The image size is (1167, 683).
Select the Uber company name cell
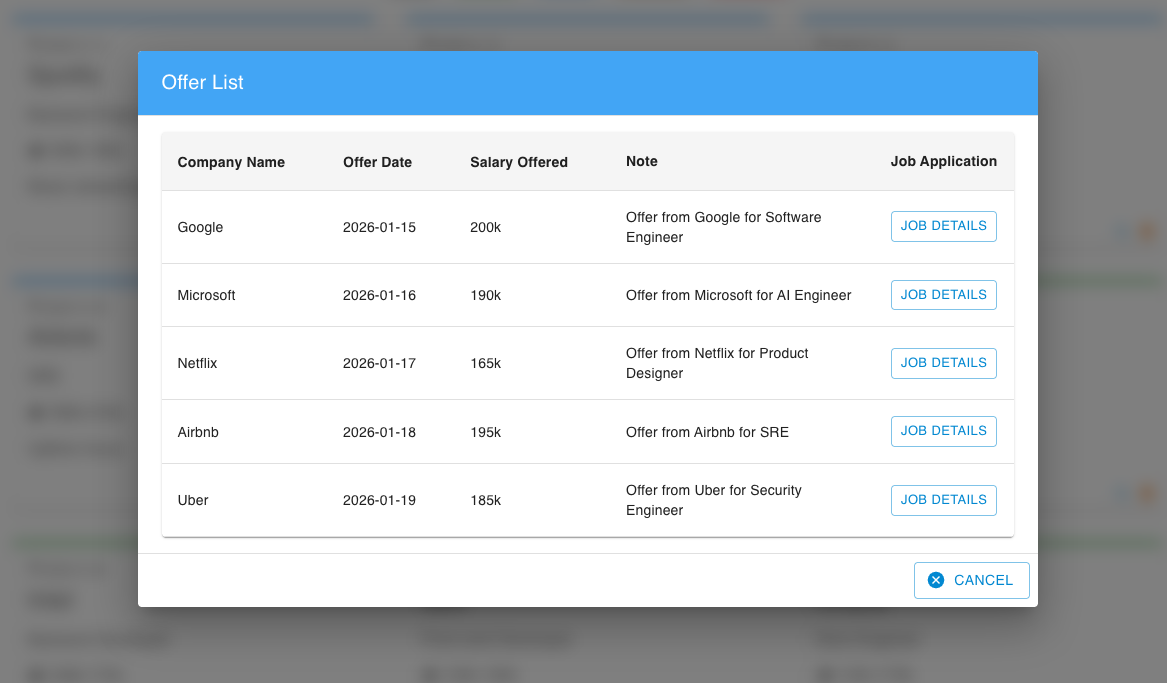tap(193, 500)
